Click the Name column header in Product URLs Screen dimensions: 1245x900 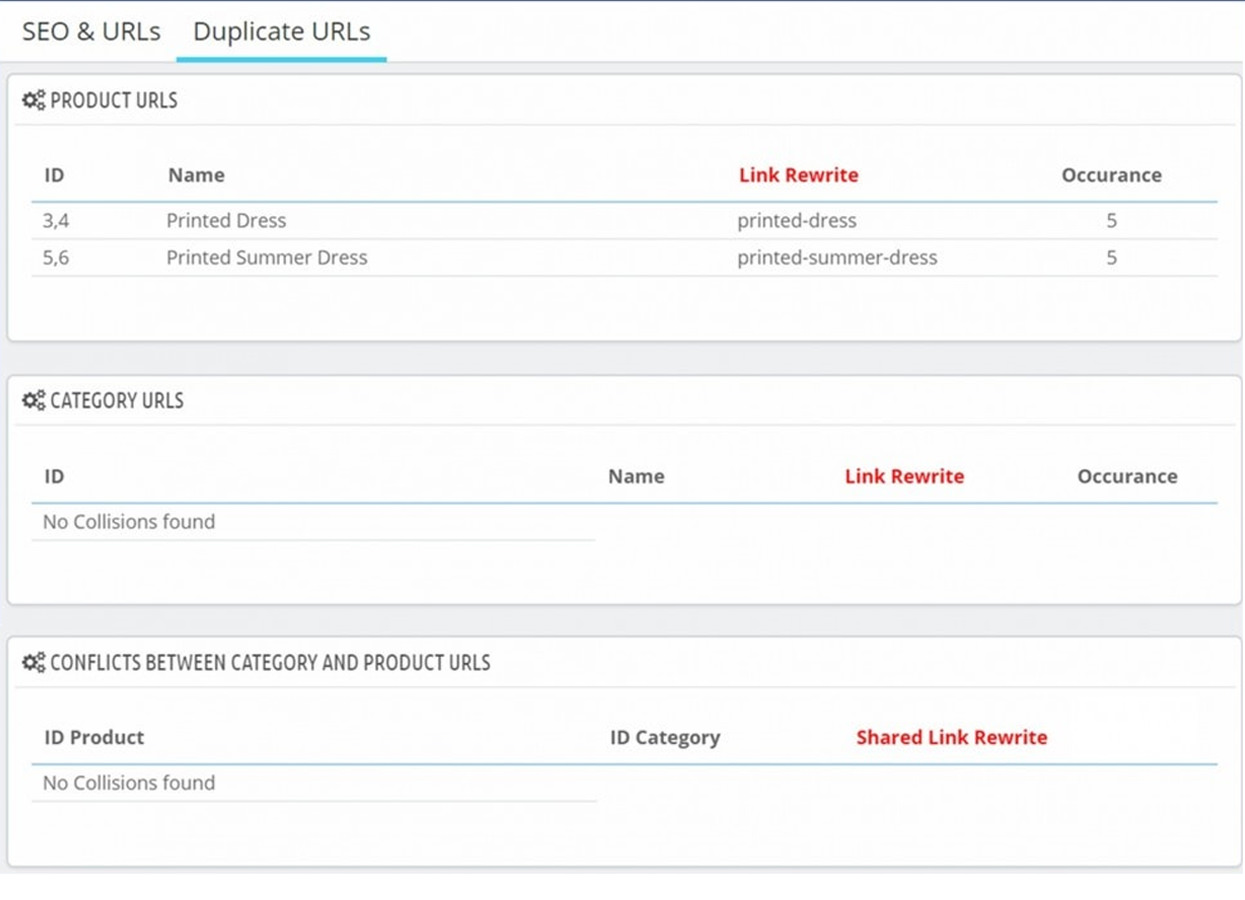(x=196, y=175)
